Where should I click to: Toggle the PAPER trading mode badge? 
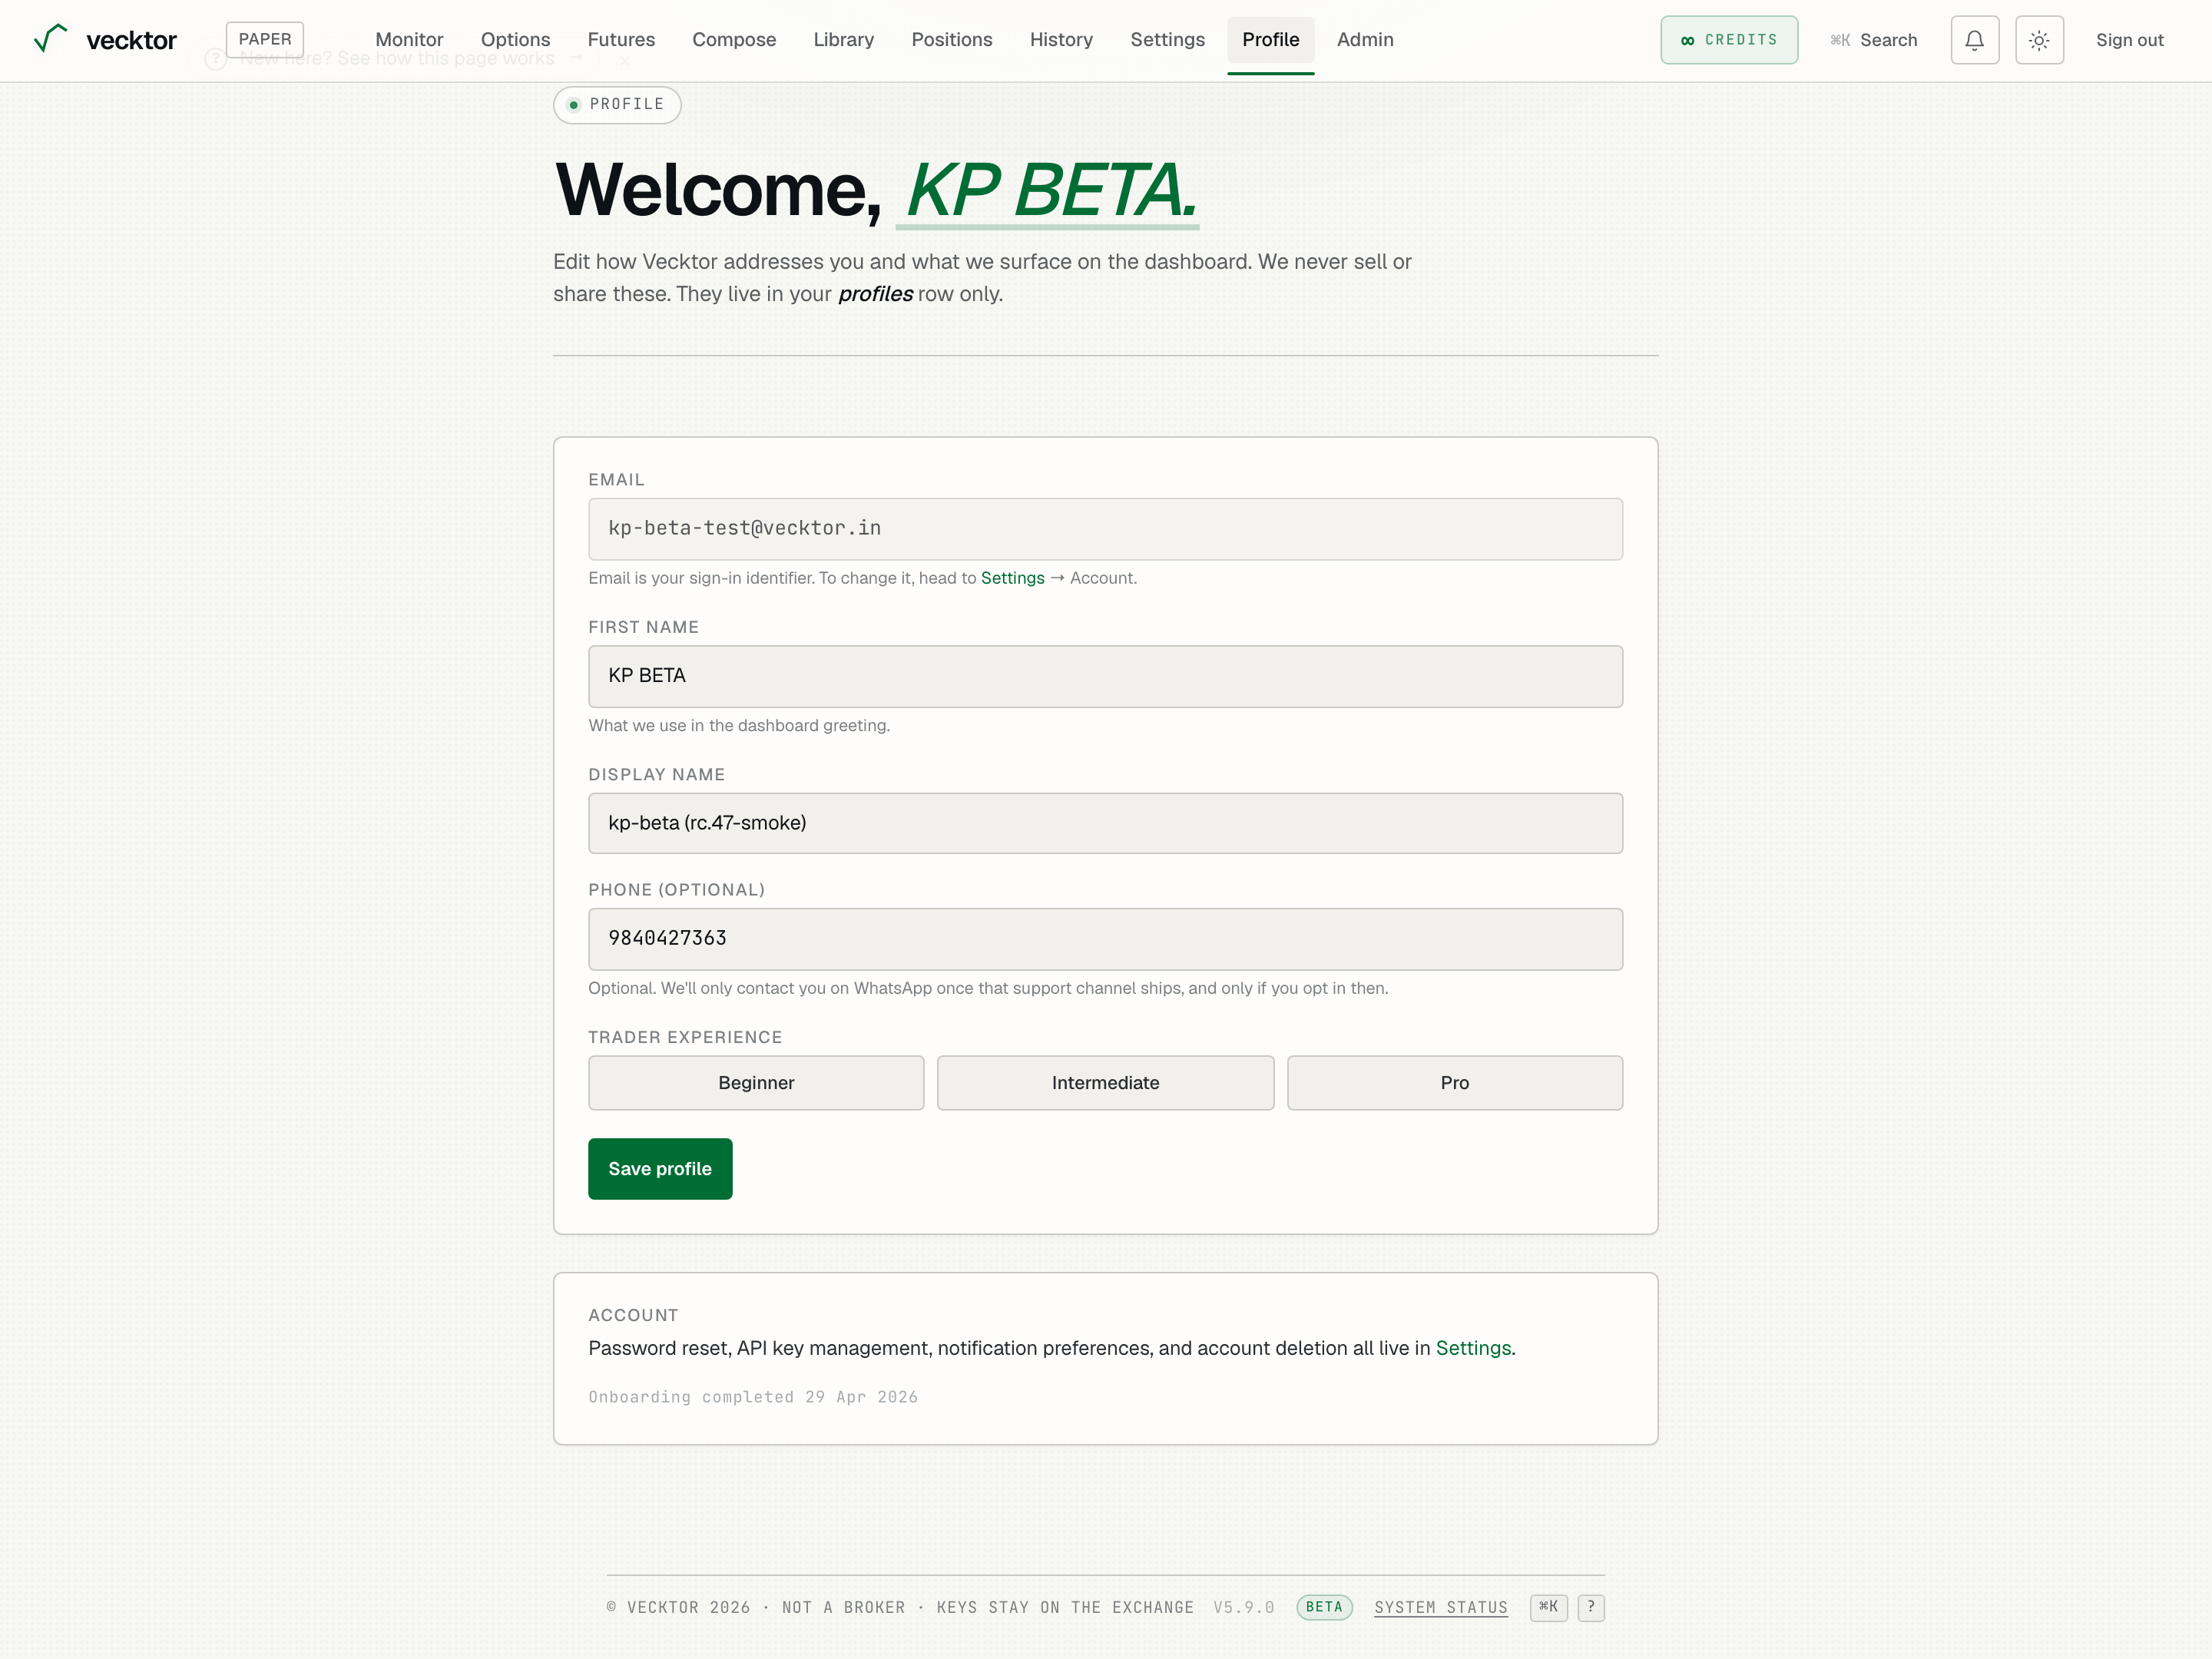coord(265,39)
